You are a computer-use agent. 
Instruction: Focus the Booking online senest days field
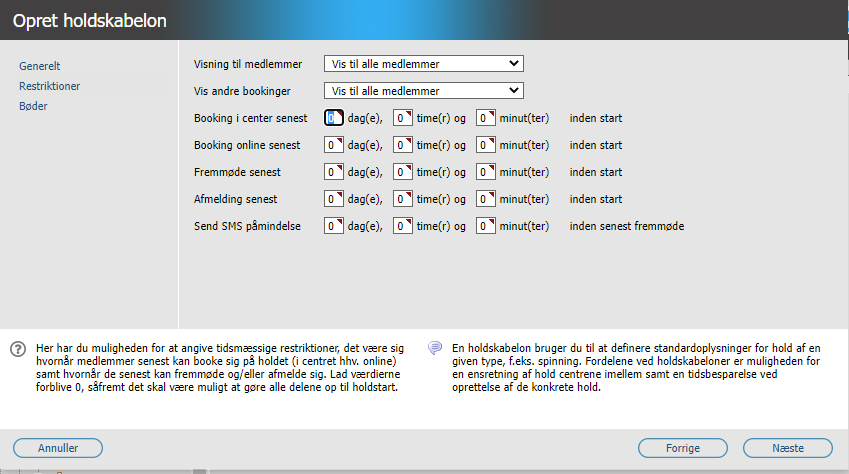pos(334,145)
